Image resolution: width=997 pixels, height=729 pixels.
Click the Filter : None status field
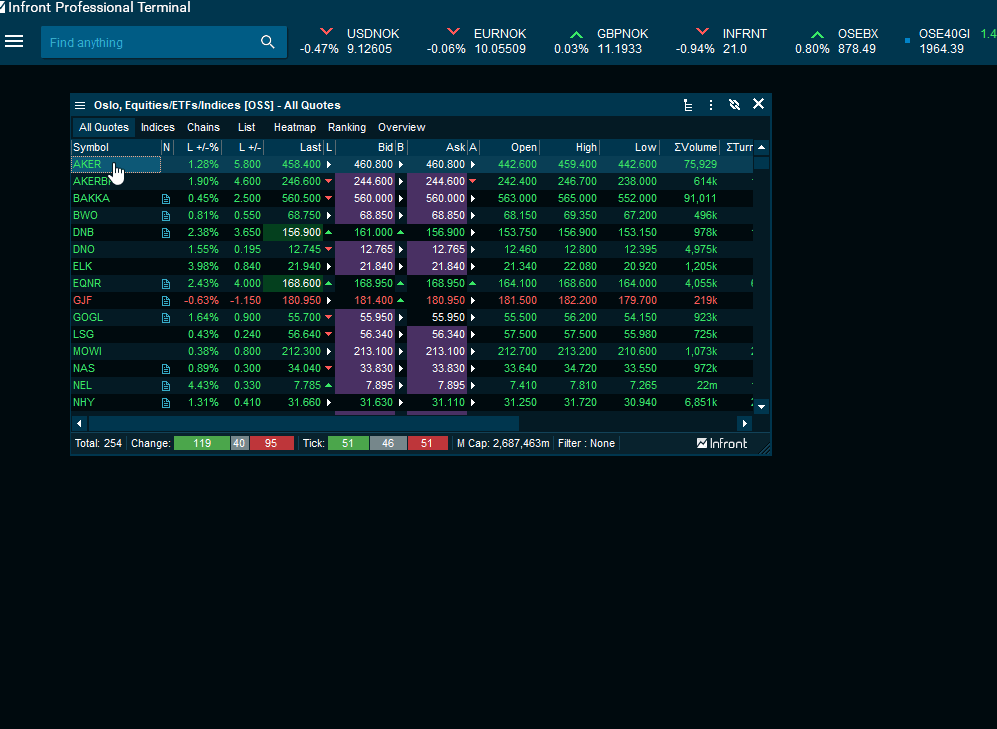(x=586, y=443)
